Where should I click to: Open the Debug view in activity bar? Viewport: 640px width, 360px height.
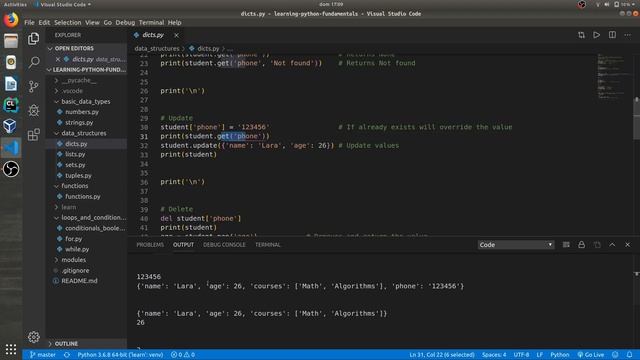click(33, 110)
